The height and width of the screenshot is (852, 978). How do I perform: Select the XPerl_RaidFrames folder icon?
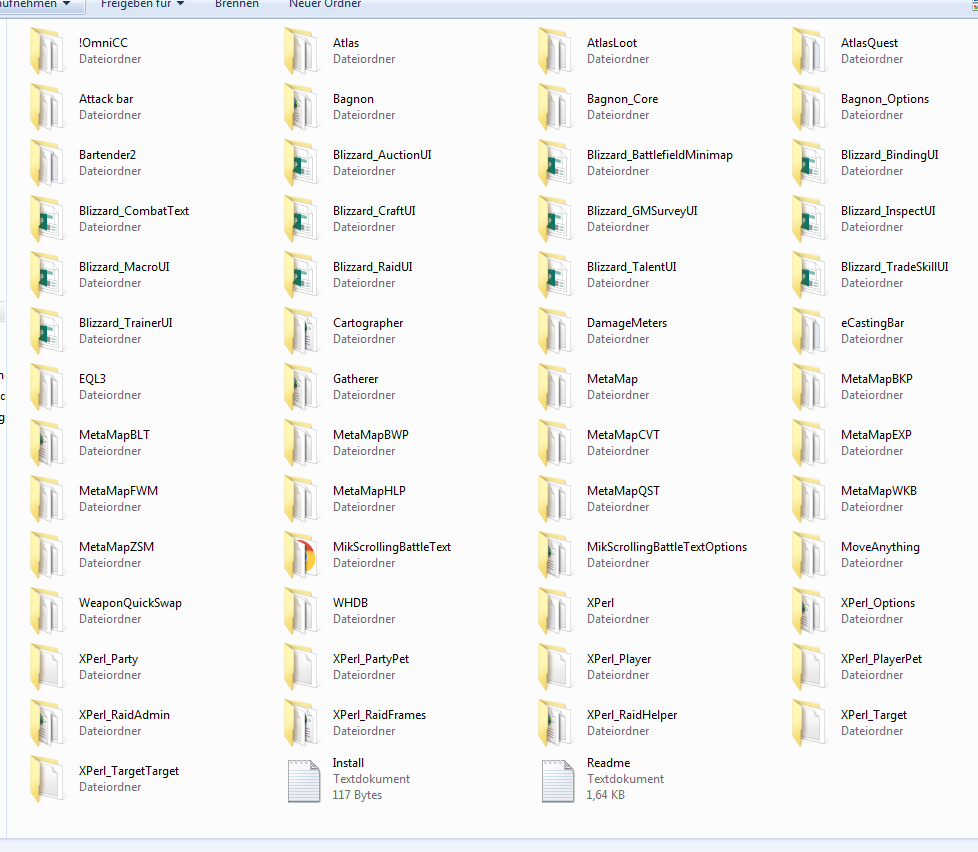click(x=301, y=724)
